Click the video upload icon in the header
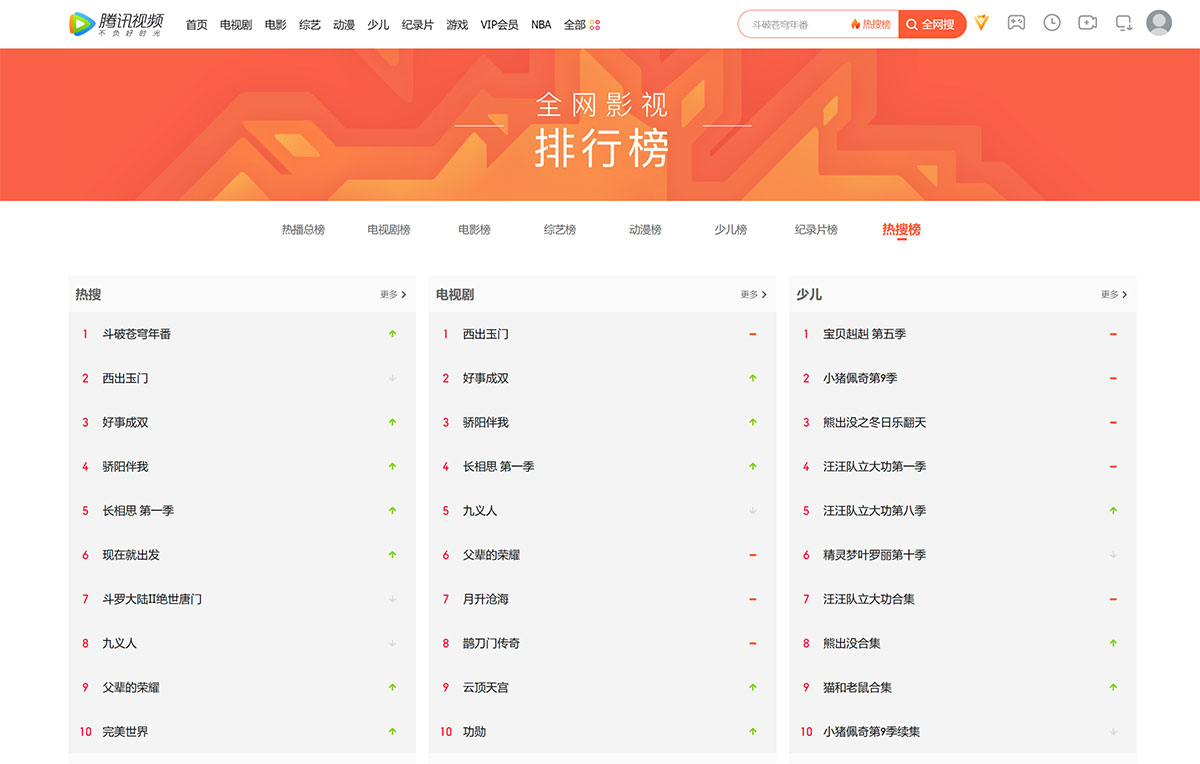 click(x=1087, y=22)
